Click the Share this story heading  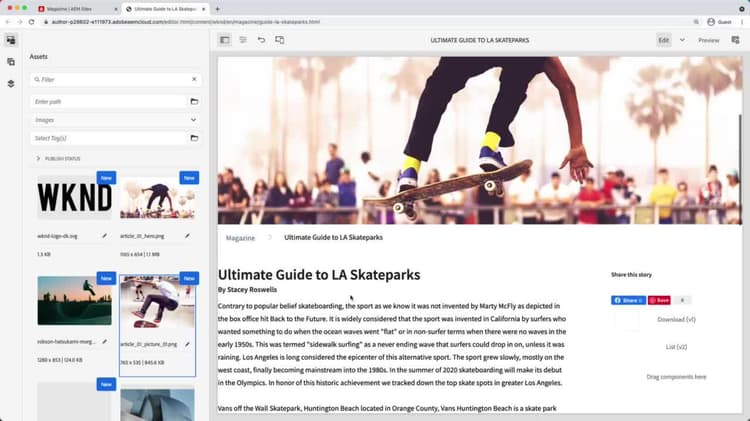coord(631,275)
